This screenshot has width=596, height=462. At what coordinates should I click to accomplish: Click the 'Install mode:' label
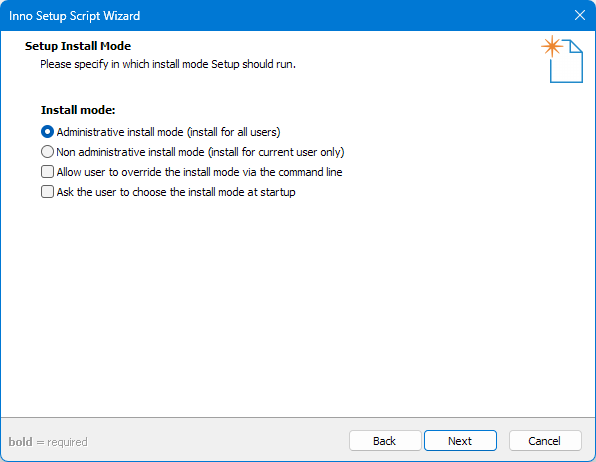click(78, 110)
